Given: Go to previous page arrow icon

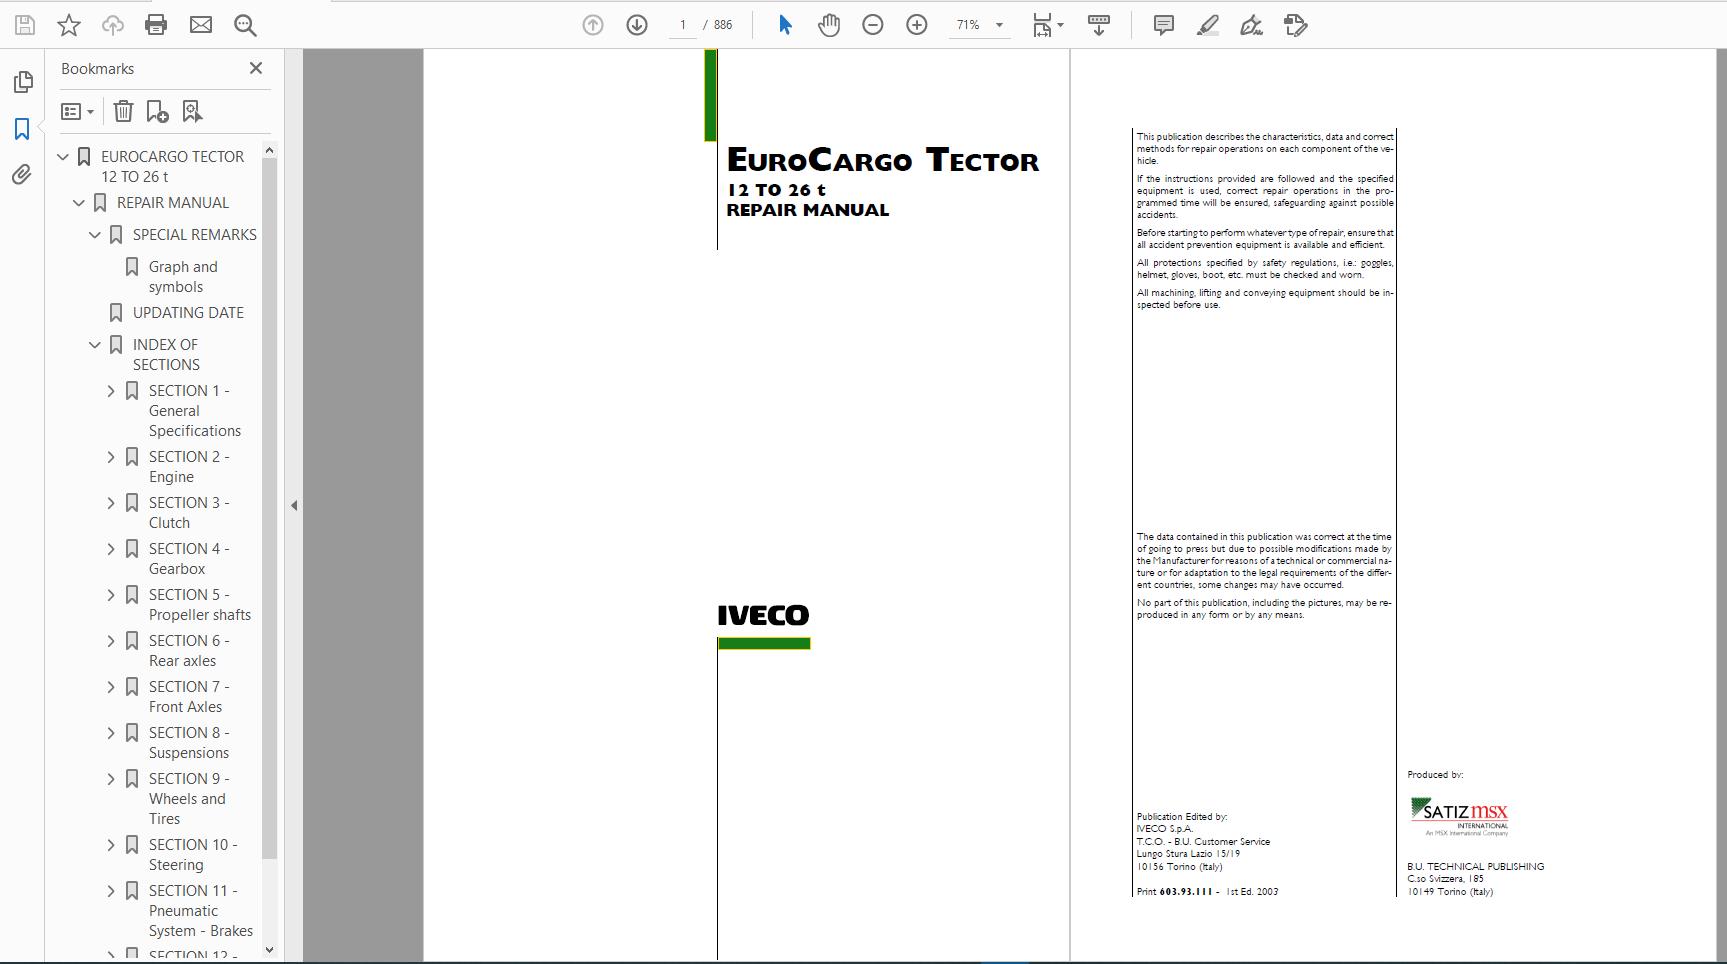Looking at the screenshot, I should (x=593, y=25).
